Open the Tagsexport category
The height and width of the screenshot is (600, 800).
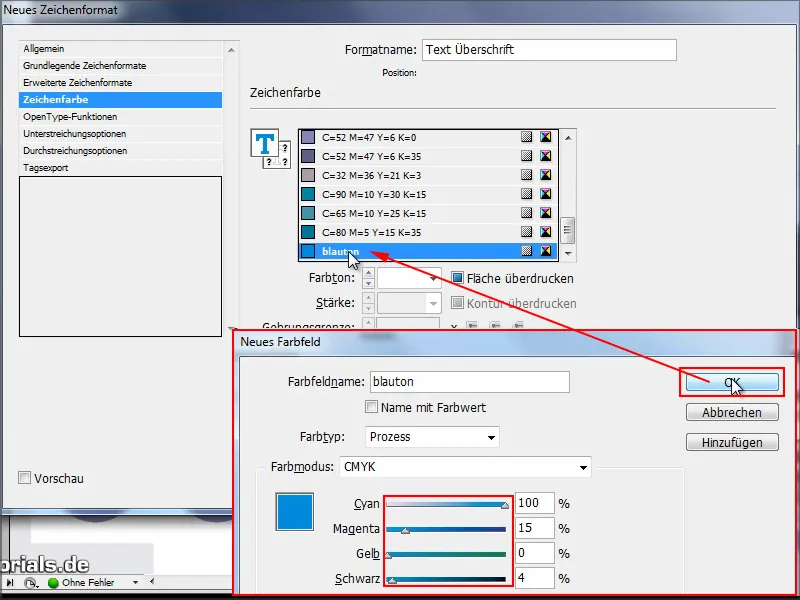coord(120,168)
